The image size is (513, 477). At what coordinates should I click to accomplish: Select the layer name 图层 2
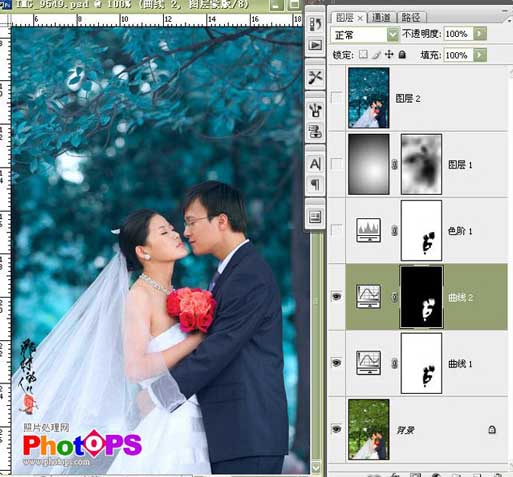click(x=408, y=98)
